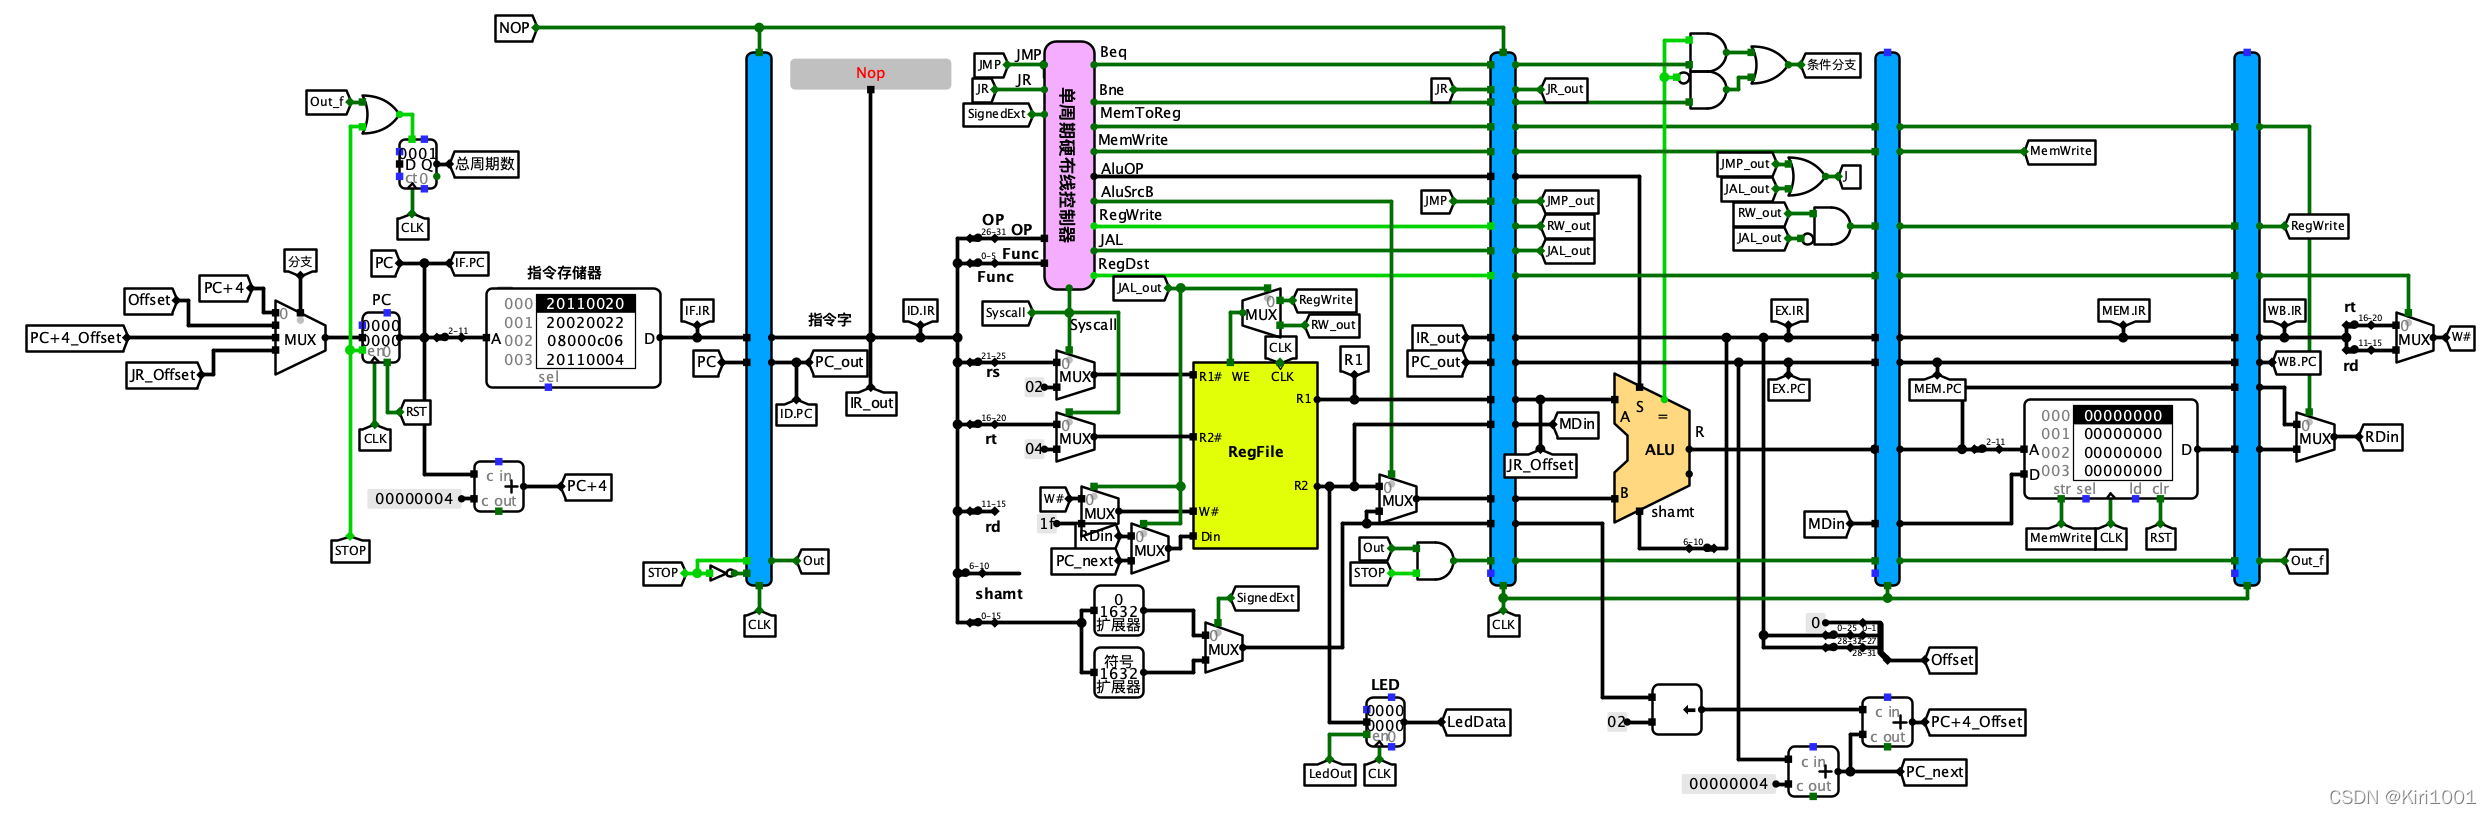
Task: Select the ID.PC tunnel
Action: pos(796,413)
